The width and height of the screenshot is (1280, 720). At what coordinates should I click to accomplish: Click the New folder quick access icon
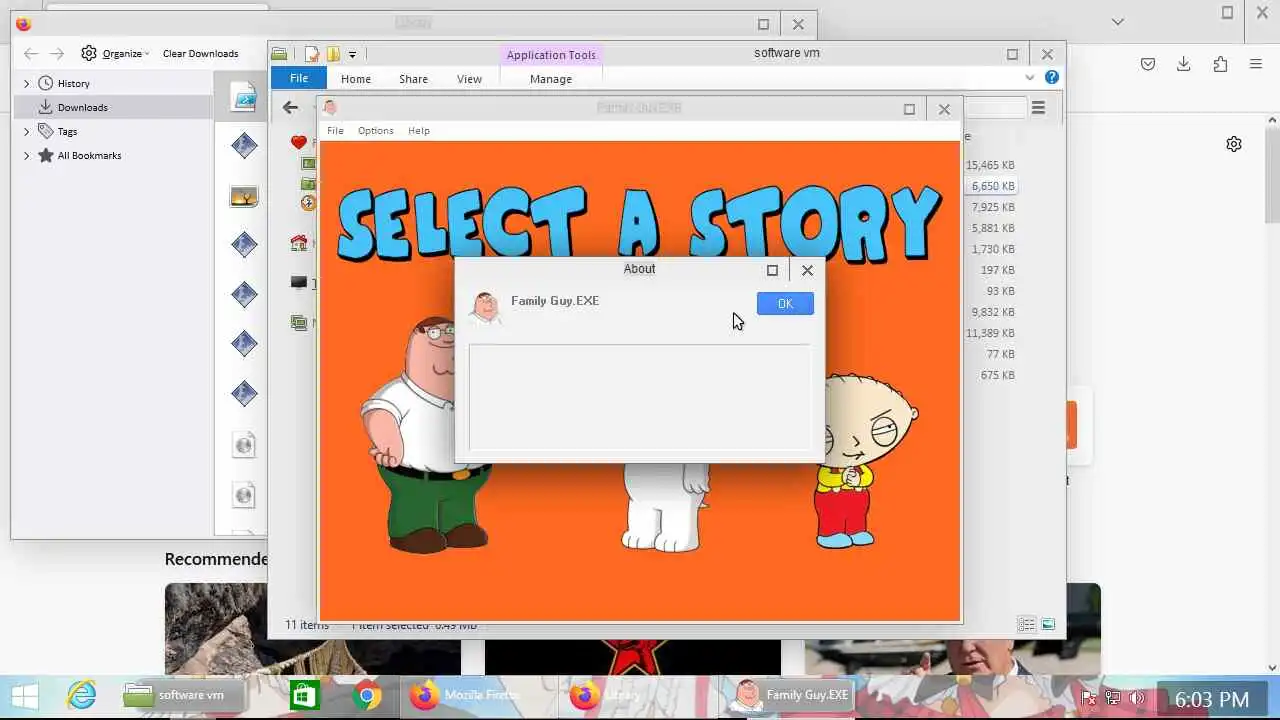[x=333, y=54]
